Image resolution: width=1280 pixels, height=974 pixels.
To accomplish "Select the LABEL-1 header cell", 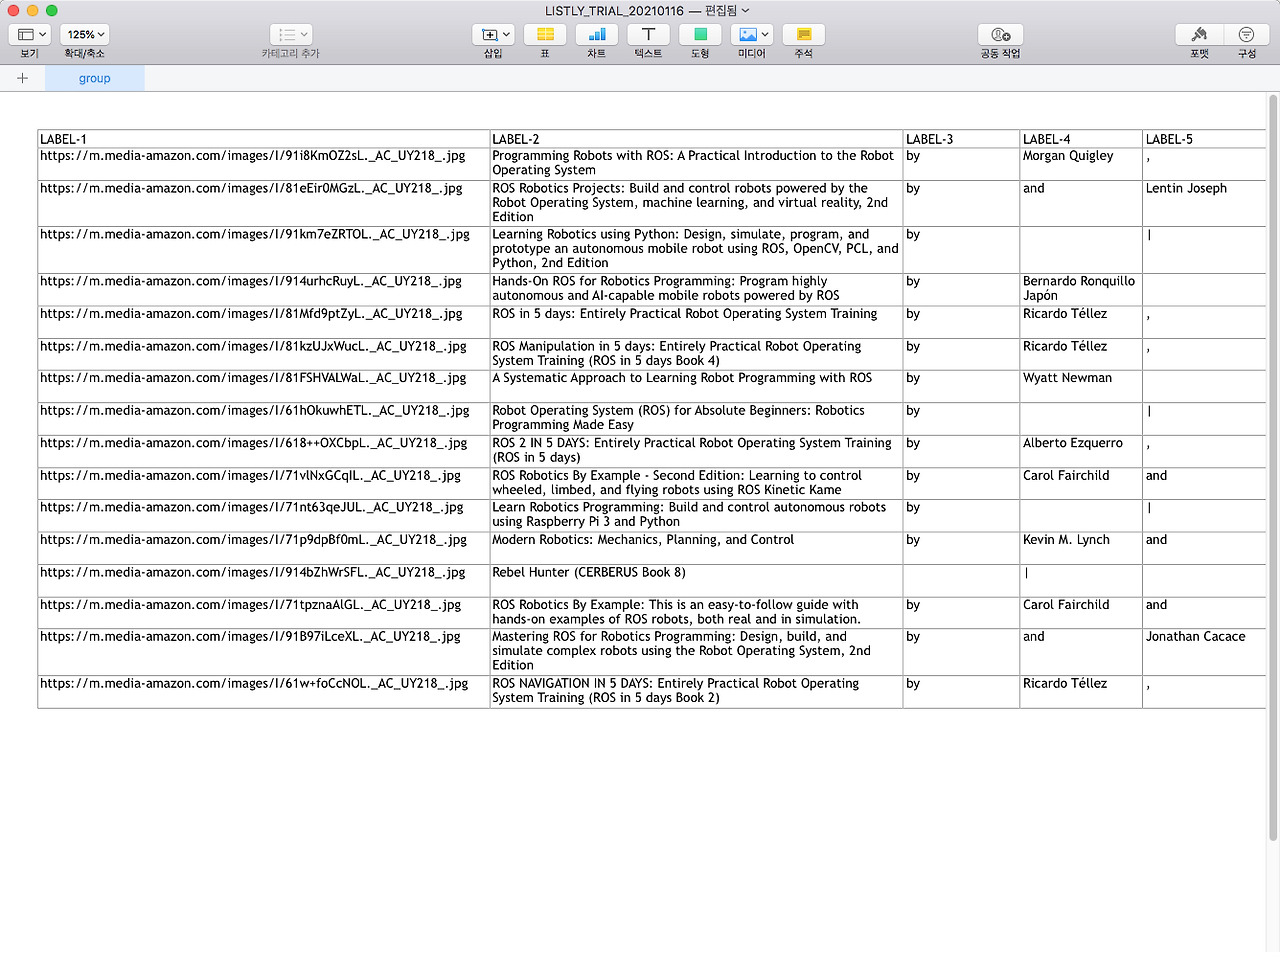I will pos(264,139).
